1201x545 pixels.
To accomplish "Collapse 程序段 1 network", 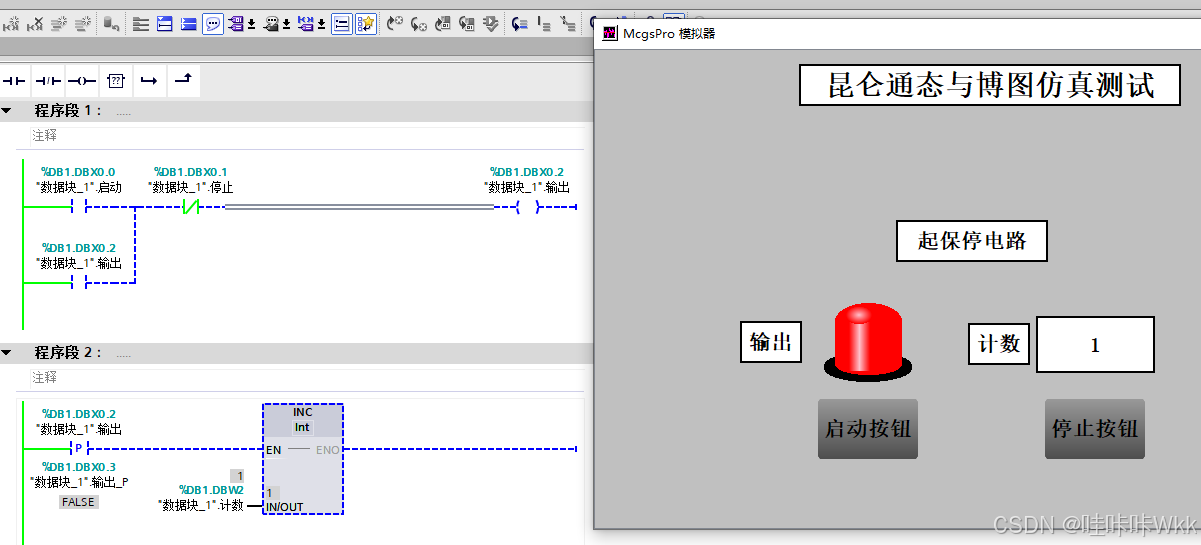I will point(7,111).
